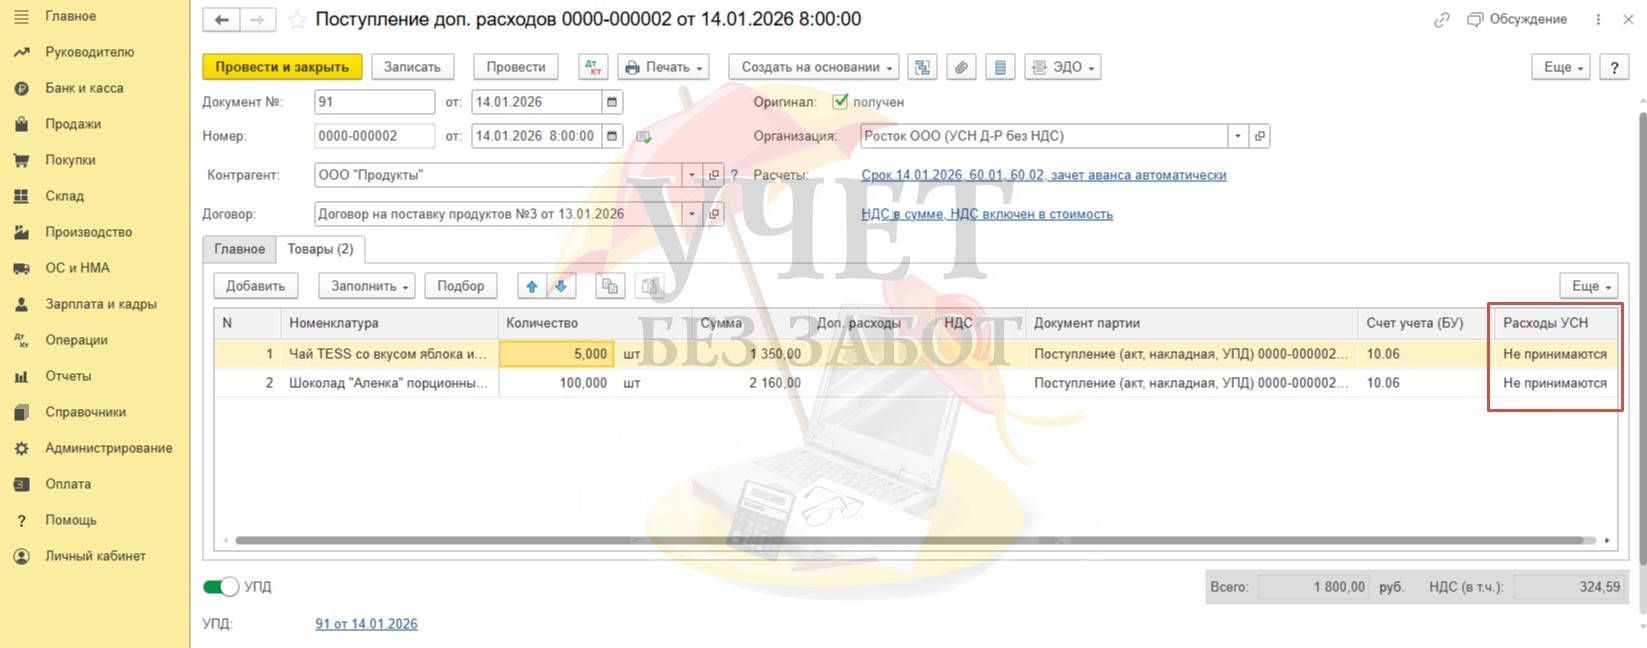Screen dimensions: 1647x648
Task: Click Провести button
Action: pos(516,67)
